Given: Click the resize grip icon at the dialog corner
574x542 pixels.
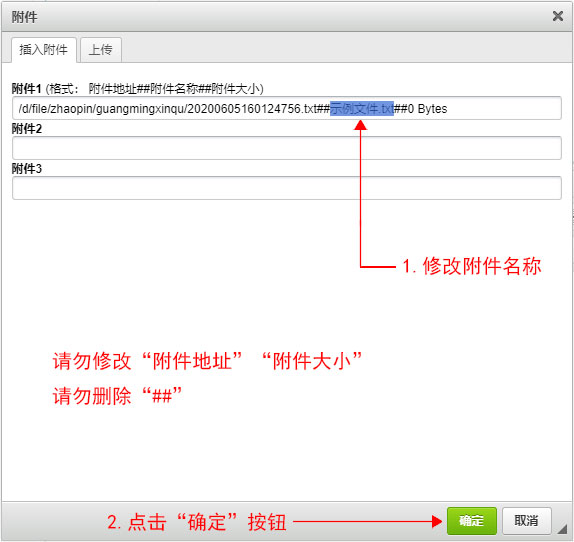Looking at the screenshot, I should 562,529.
